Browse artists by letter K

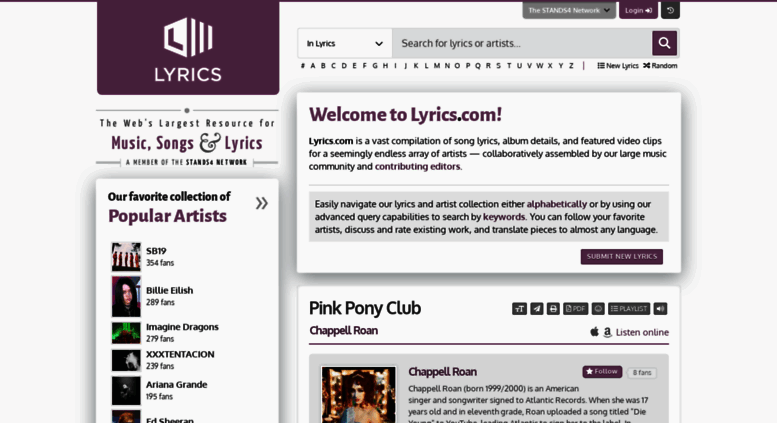(x=416, y=65)
